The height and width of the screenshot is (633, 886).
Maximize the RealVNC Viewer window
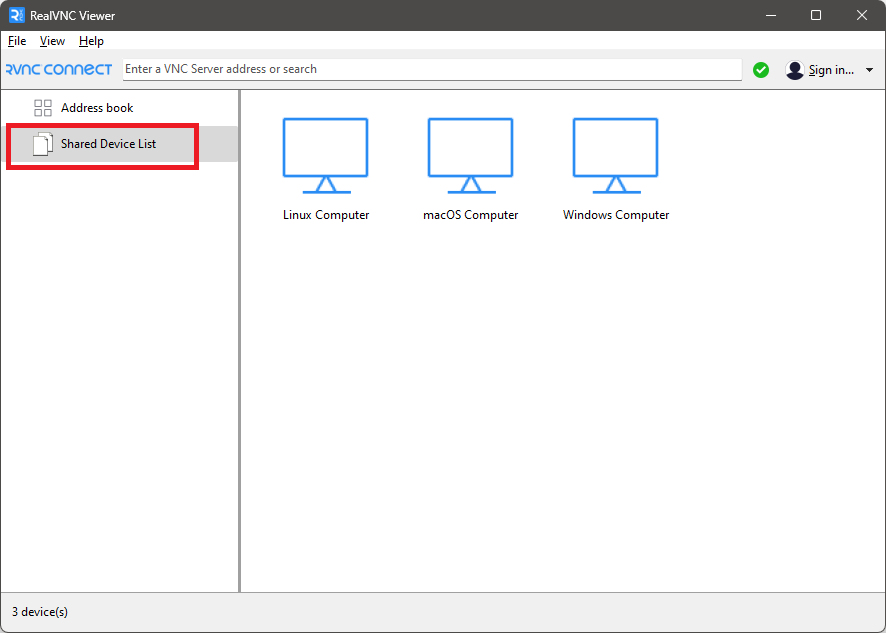point(816,15)
